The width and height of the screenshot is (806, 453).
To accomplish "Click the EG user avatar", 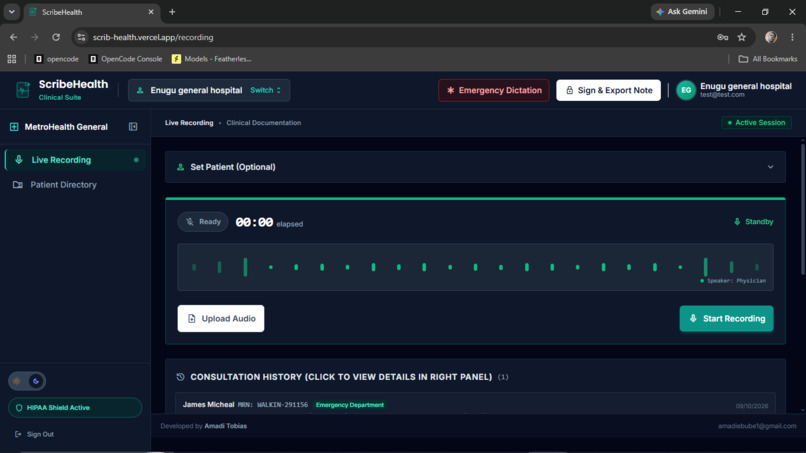I will 686,90.
